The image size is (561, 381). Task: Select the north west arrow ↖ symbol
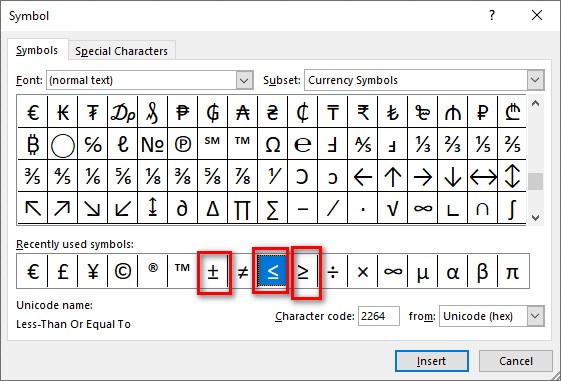(33, 207)
